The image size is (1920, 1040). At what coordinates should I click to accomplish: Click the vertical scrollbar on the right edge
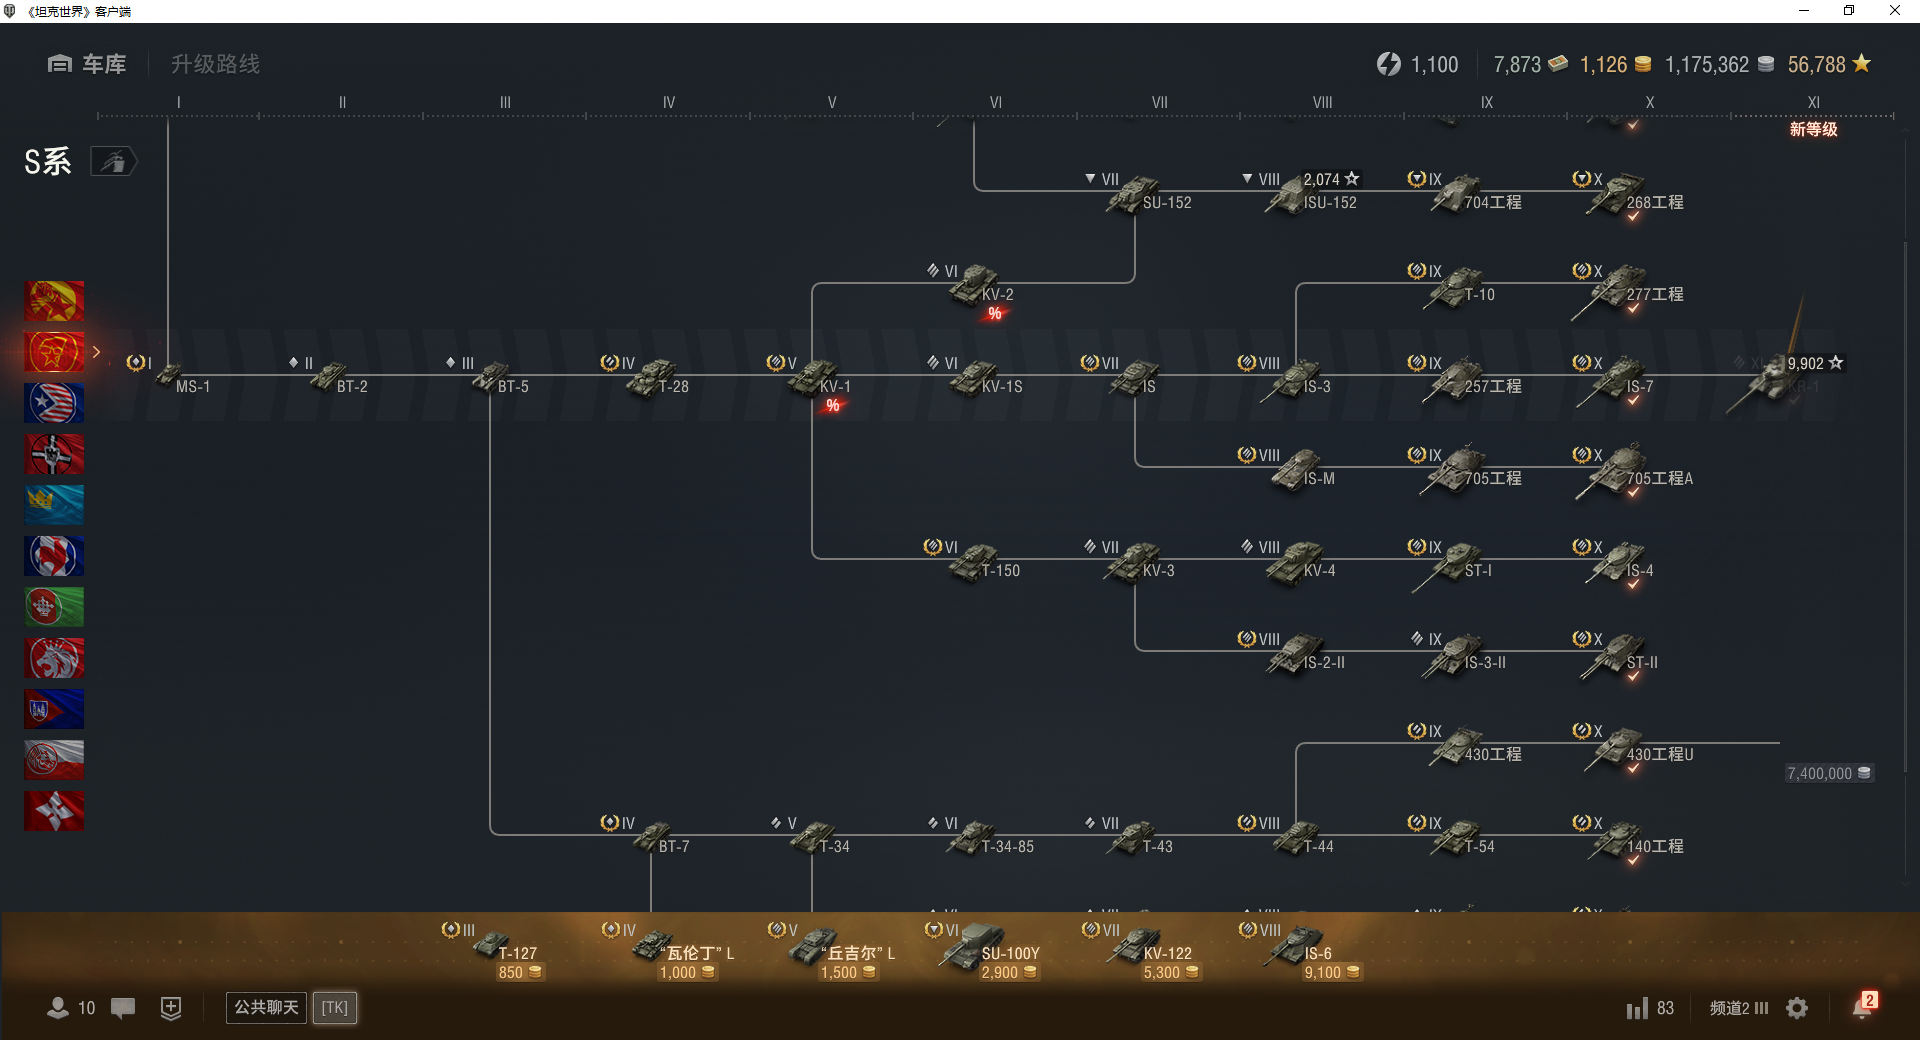(x=1905, y=505)
